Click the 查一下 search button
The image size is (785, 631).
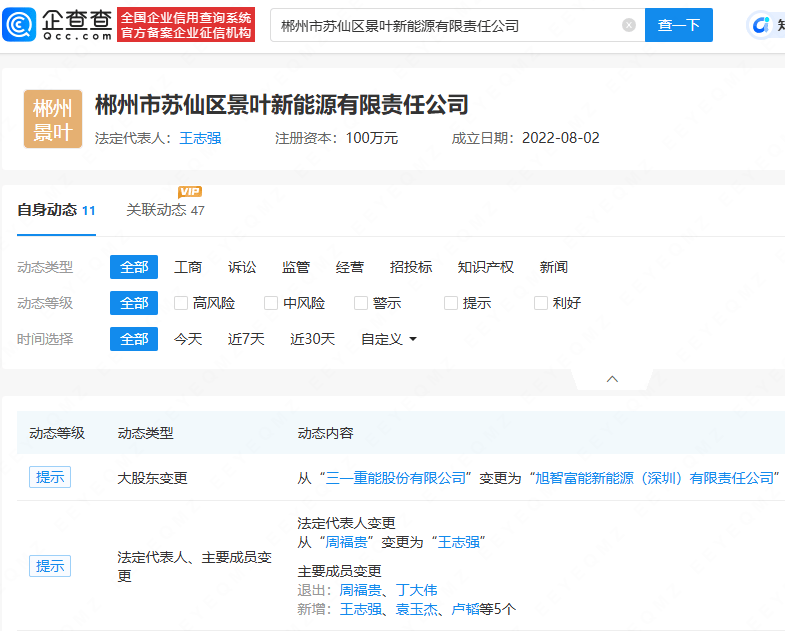[678, 25]
